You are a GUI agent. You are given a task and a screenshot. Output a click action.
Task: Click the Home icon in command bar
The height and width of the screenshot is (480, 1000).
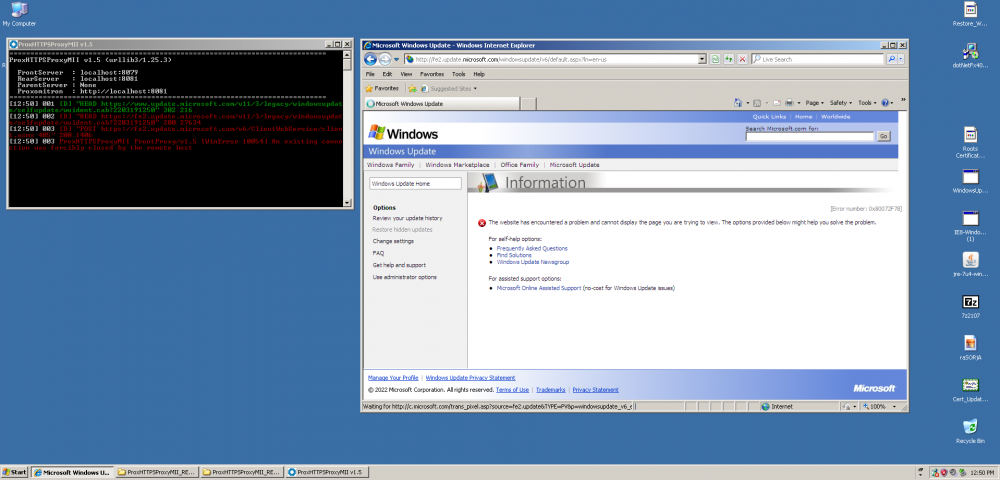740,102
